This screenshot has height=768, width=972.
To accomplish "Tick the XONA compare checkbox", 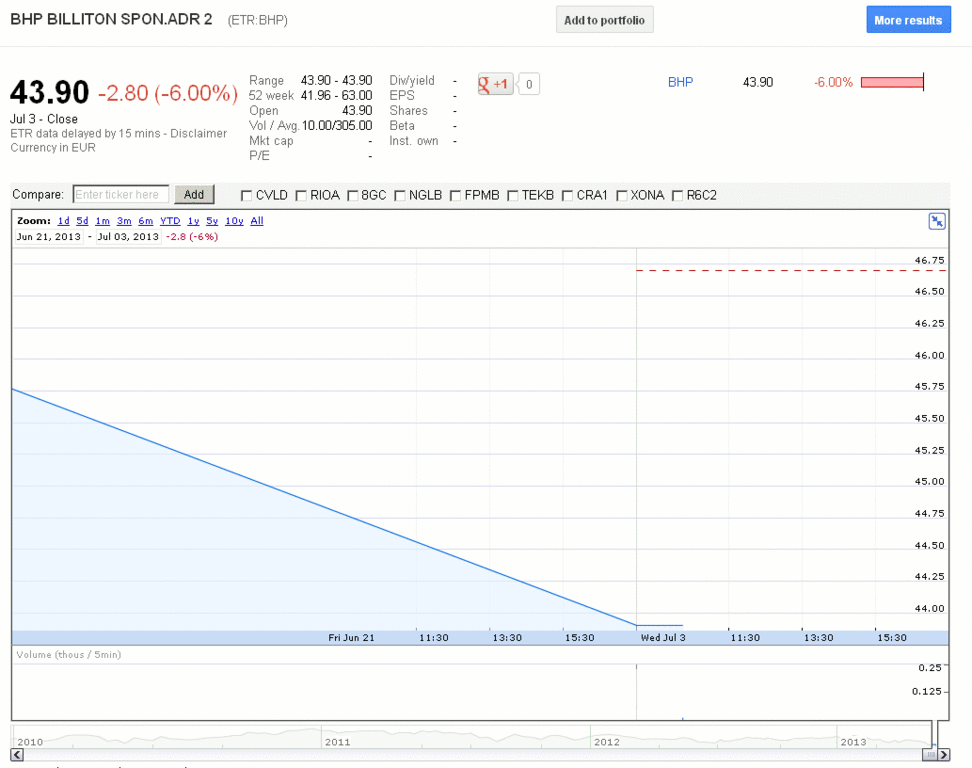I will (622, 196).
